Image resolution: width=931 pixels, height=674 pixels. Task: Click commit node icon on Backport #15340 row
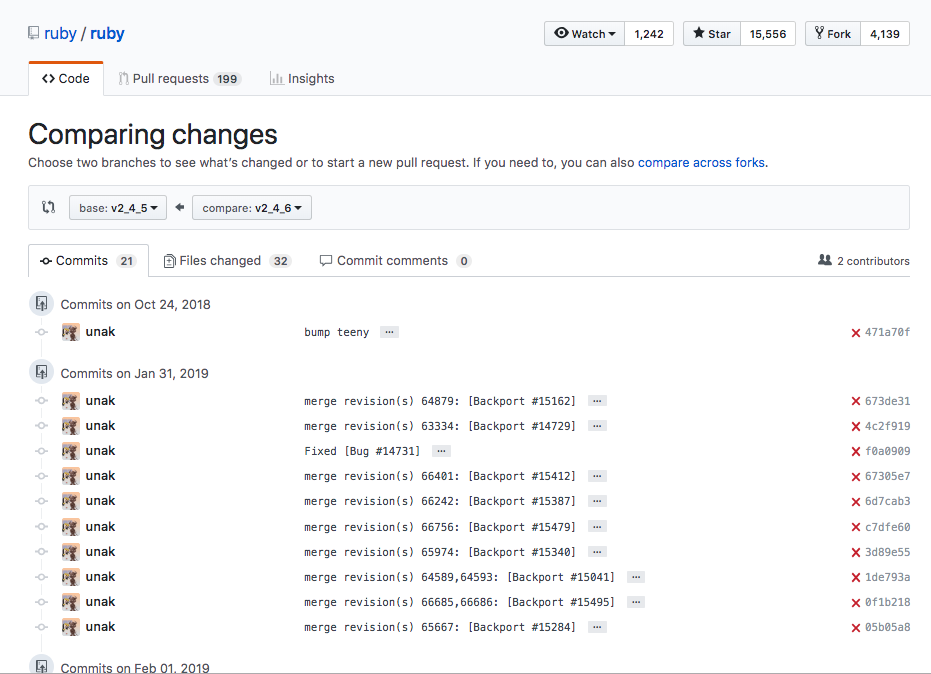(41, 552)
